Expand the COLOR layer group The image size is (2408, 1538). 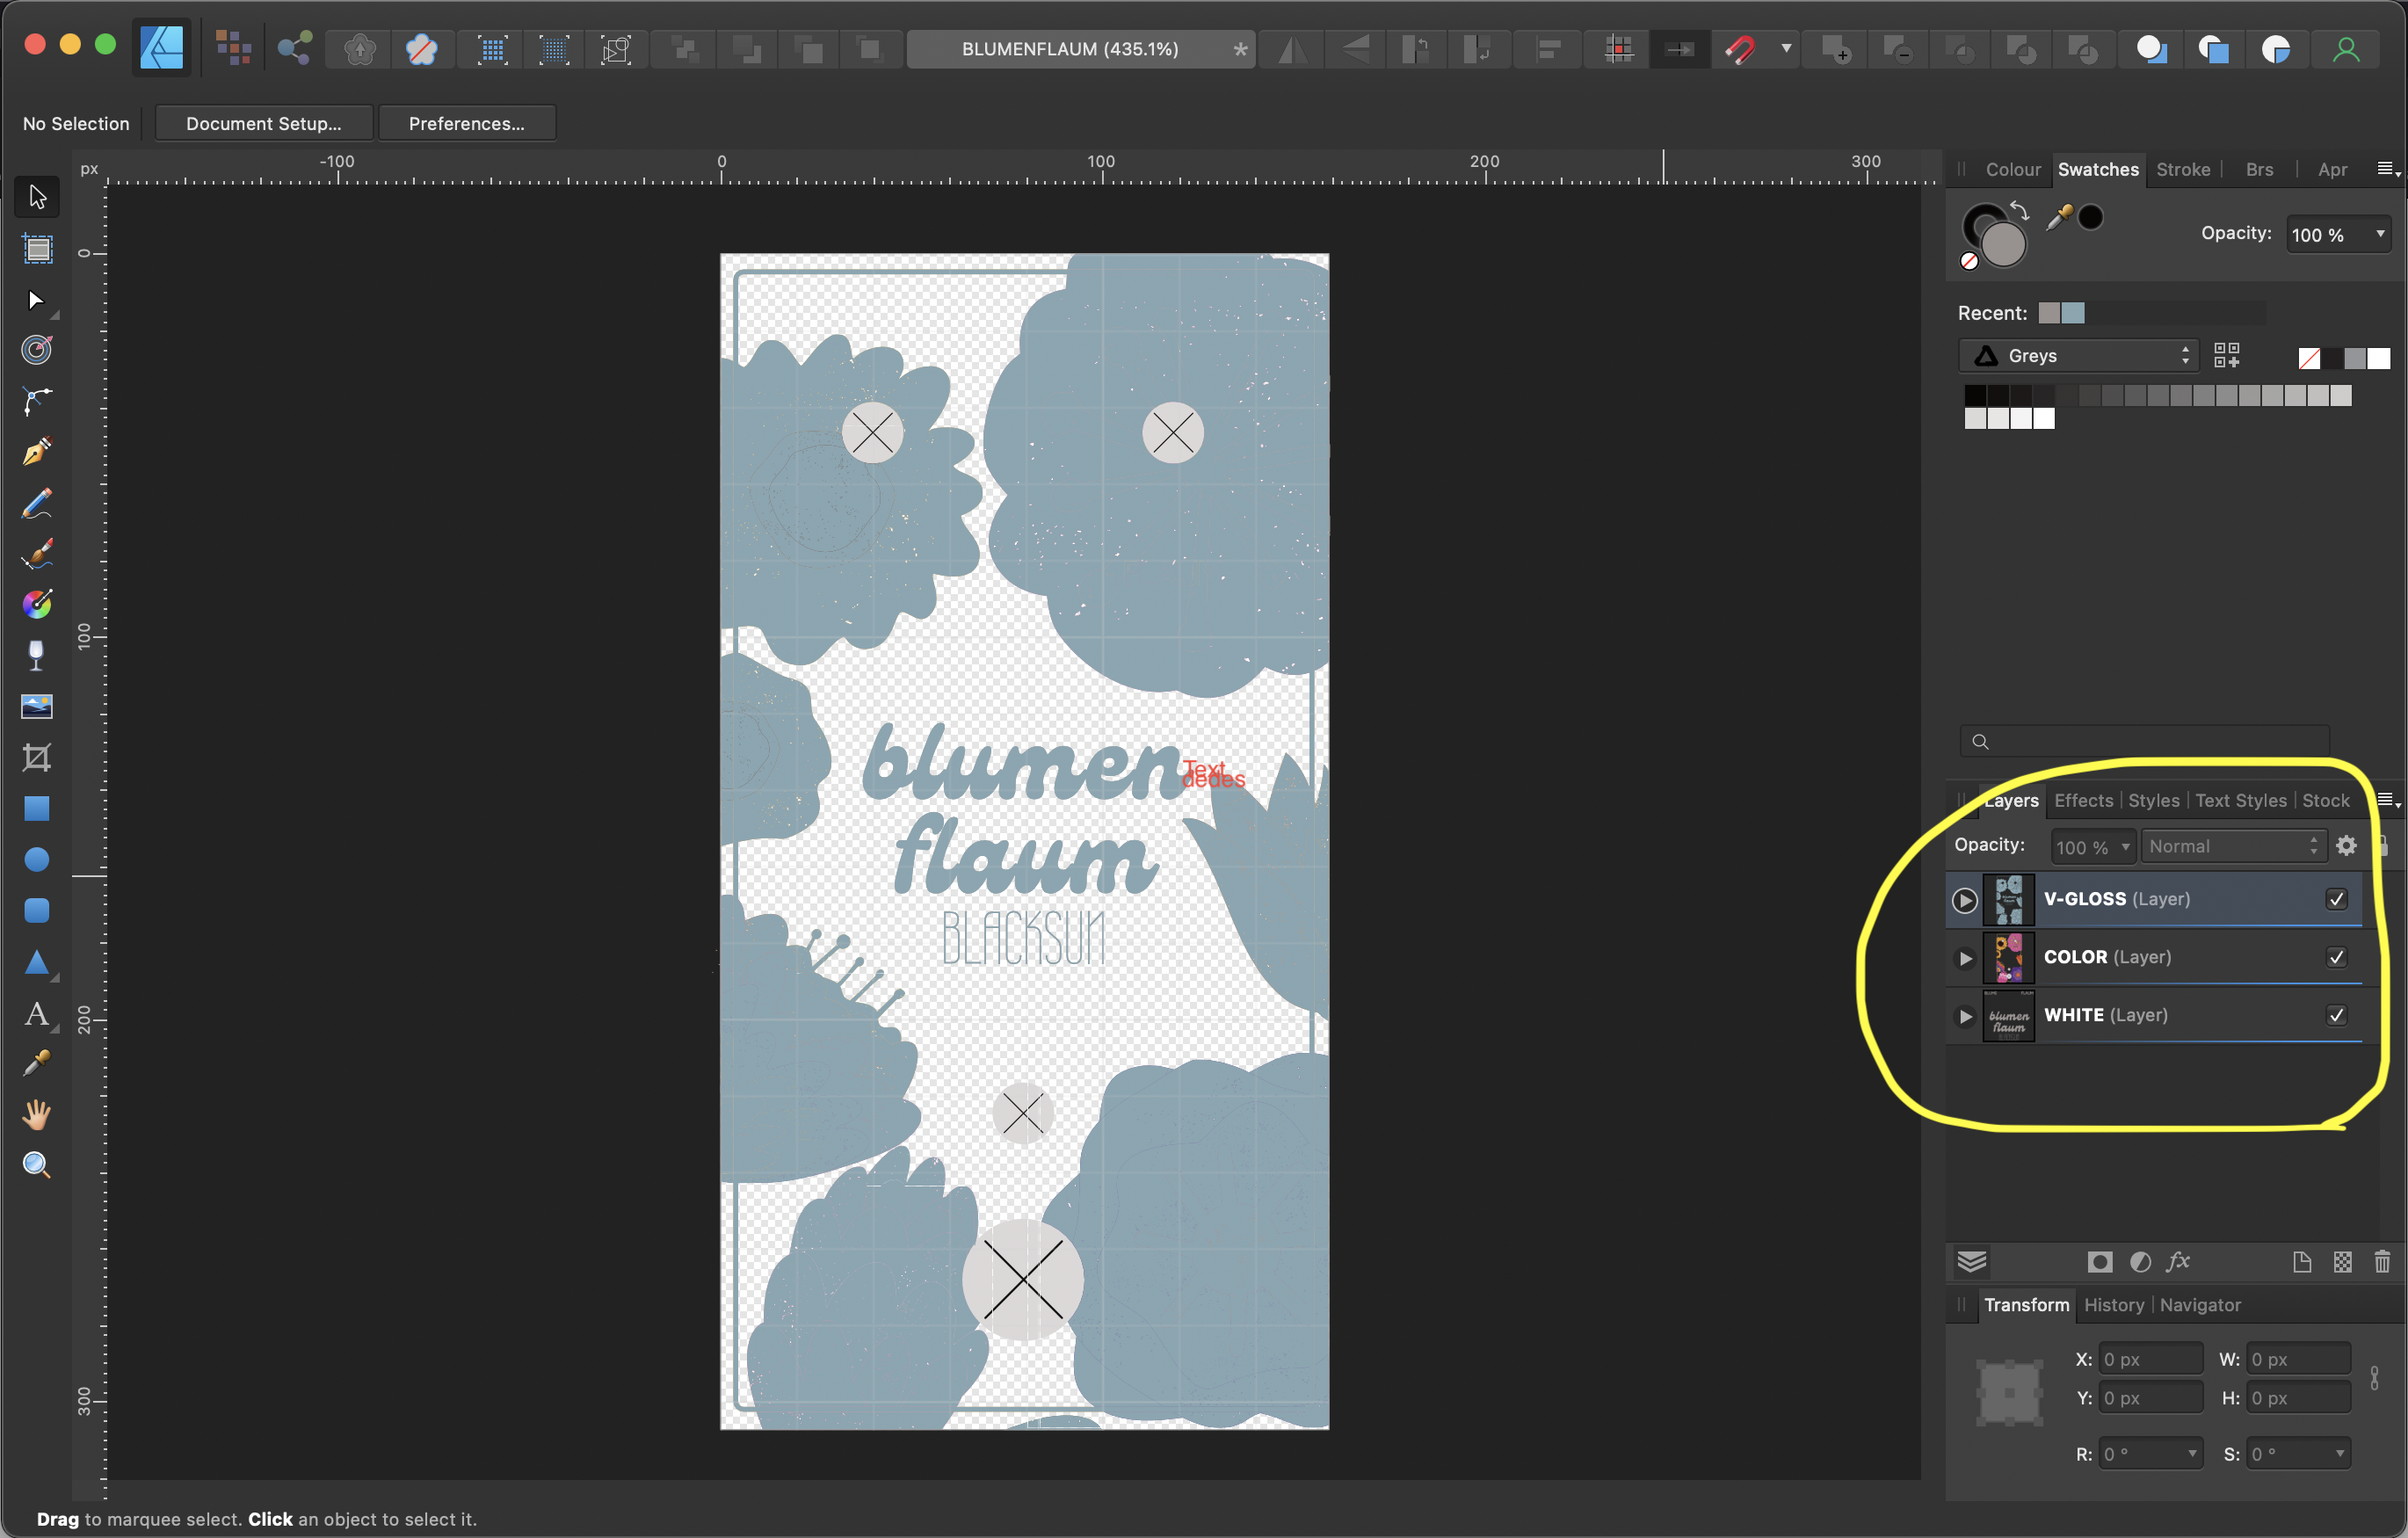[1965, 958]
